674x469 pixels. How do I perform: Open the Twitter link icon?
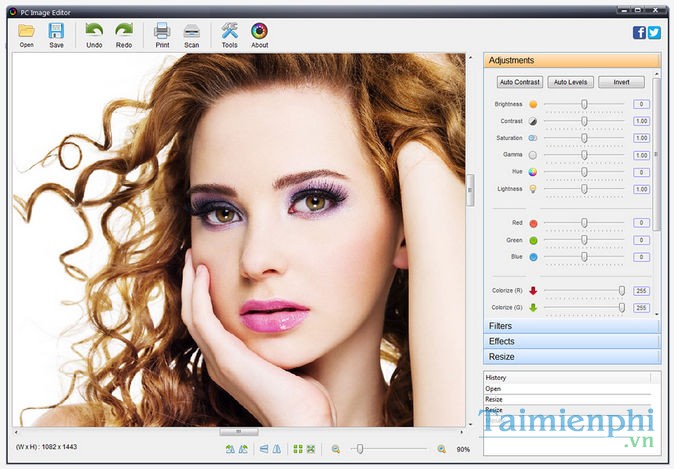pyautogui.click(x=654, y=33)
